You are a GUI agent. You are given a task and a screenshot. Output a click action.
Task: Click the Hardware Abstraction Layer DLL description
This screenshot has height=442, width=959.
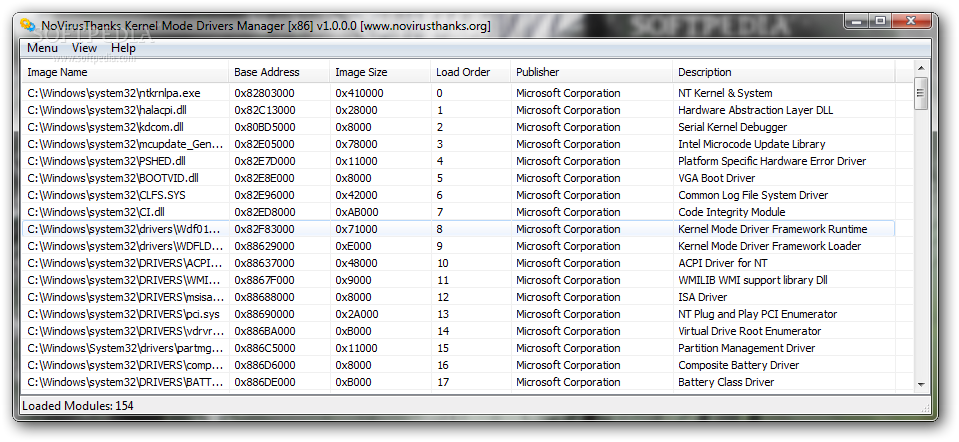[x=756, y=111]
